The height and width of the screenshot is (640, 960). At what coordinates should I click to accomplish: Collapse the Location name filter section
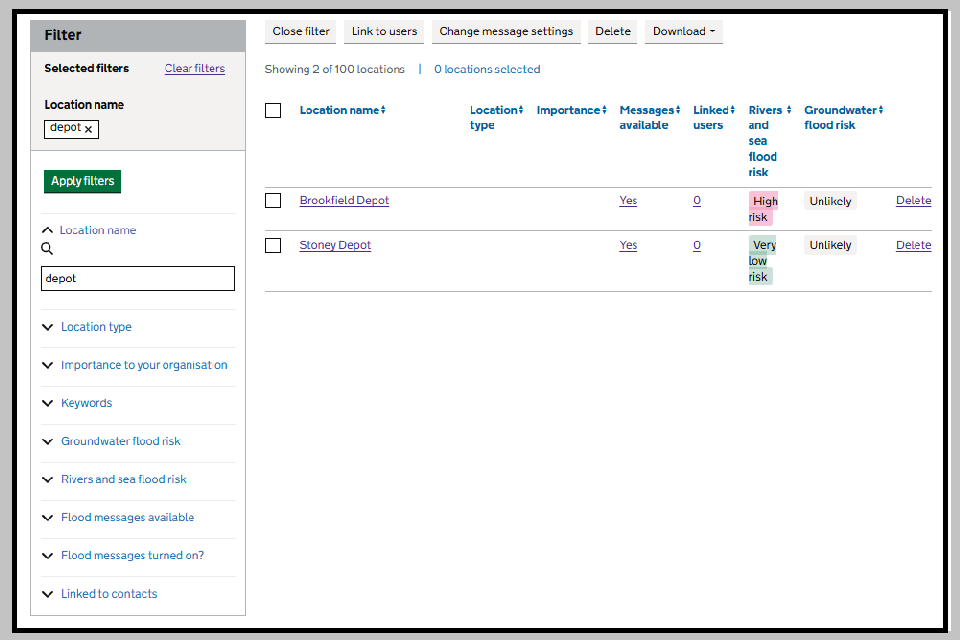[x=97, y=230]
